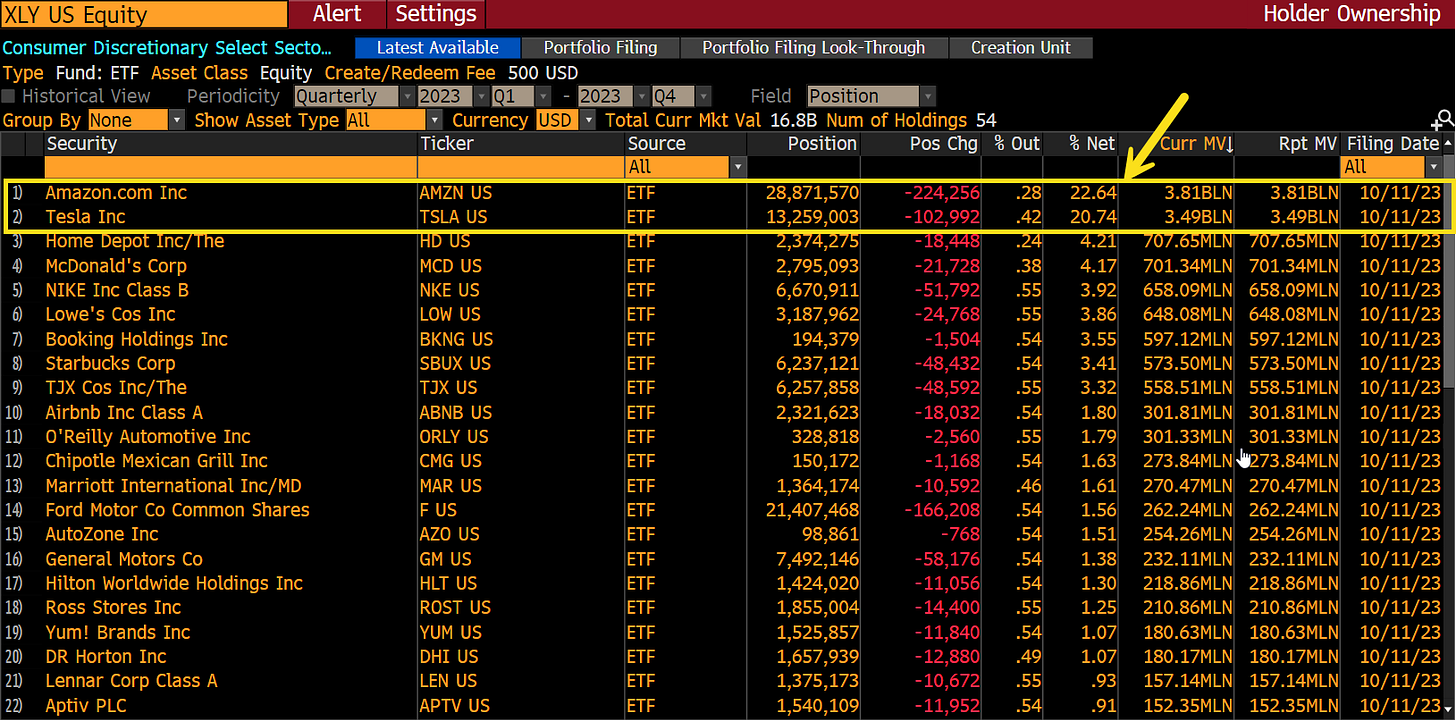Image resolution: width=1456 pixels, height=720 pixels.
Task: Select Lowe's Cos Inc
Action: 110,314
